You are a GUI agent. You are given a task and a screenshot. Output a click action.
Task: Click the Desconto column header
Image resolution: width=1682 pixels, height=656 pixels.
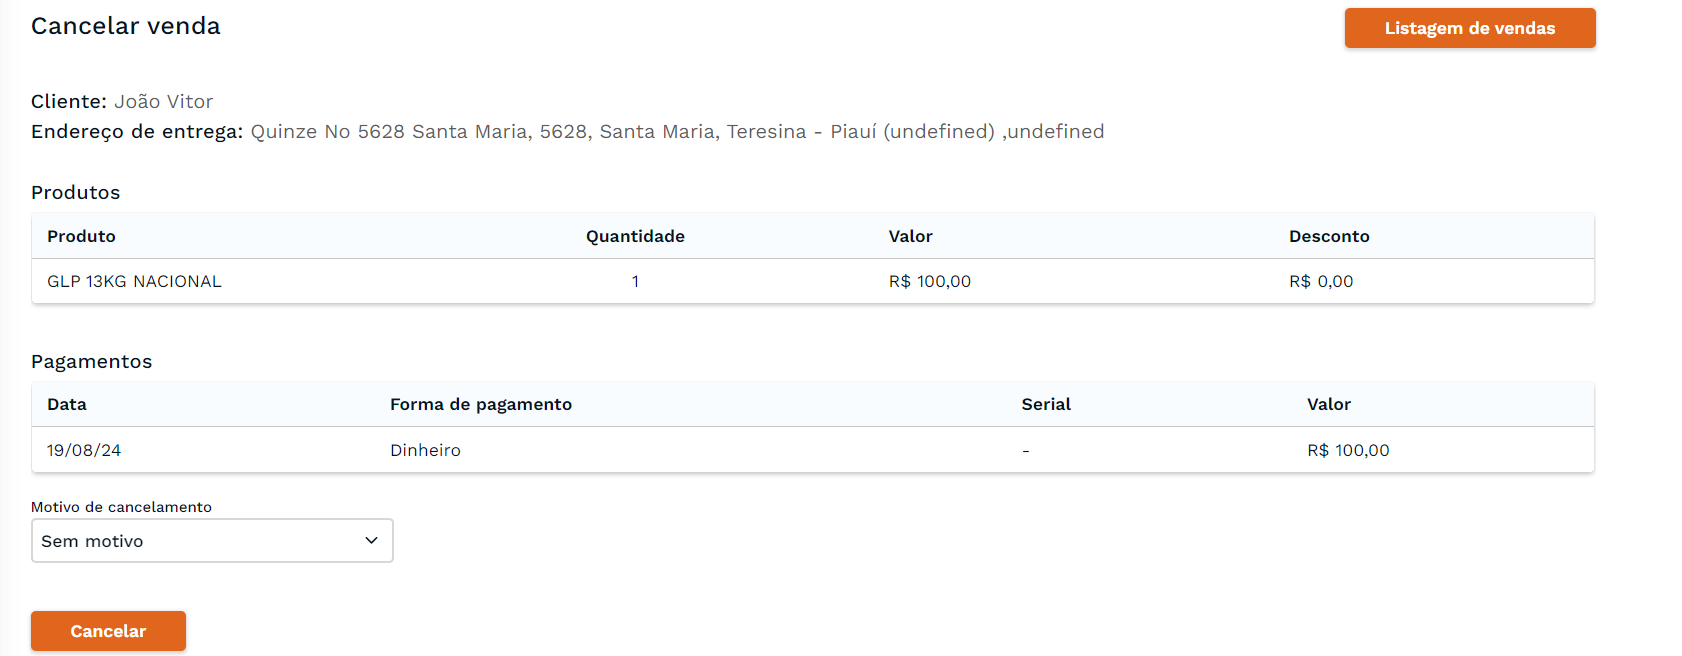pos(1328,236)
